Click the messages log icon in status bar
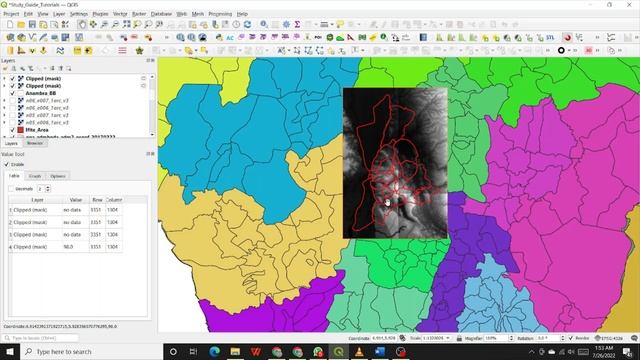The width and height of the screenshot is (640, 360). click(x=634, y=338)
